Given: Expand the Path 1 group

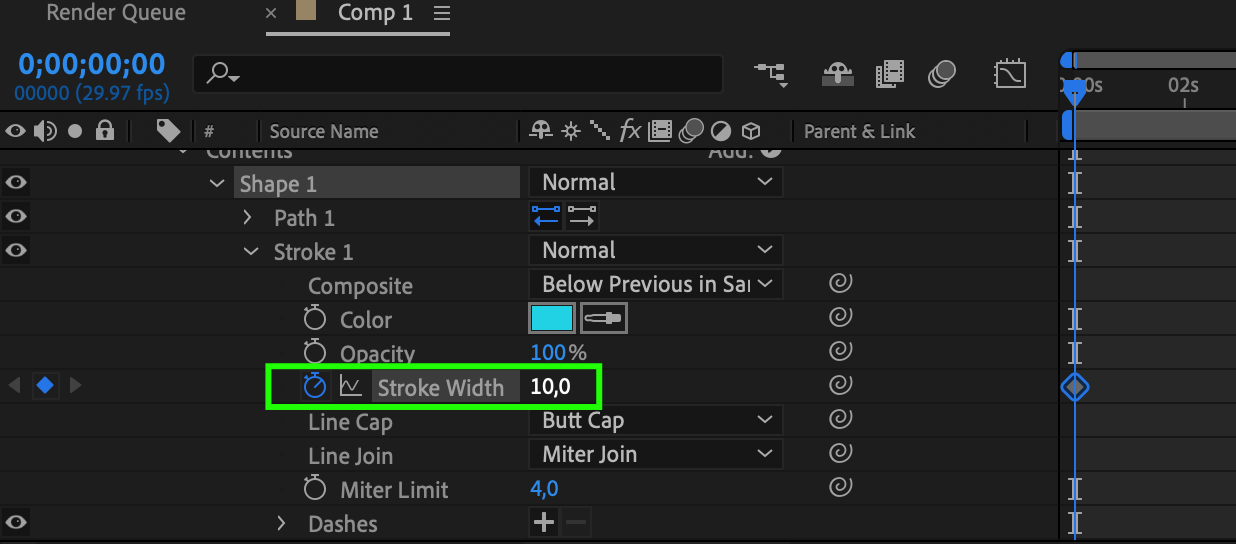Looking at the screenshot, I should click(x=249, y=218).
